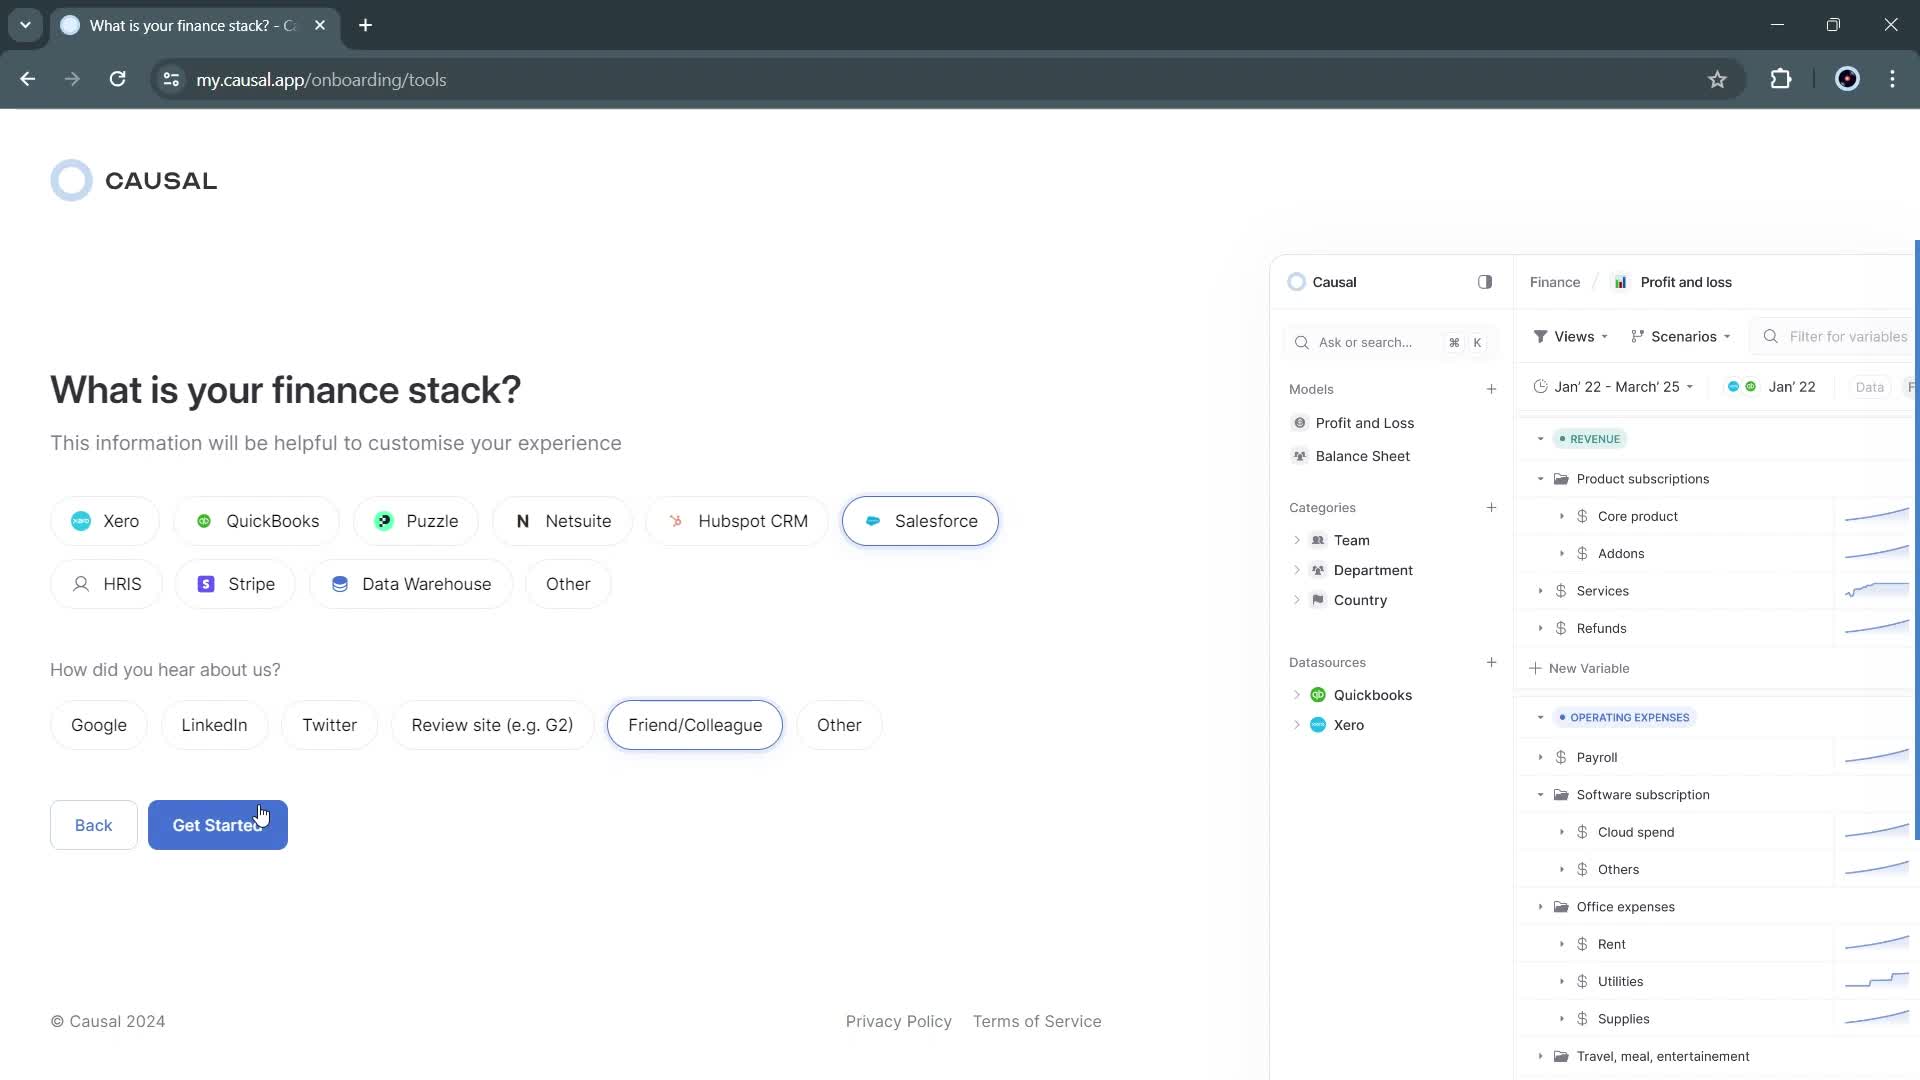This screenshot has height=1080, width=1920.
Task: Click the New Variable plus icon
Action: click(x=1535, y=667)
